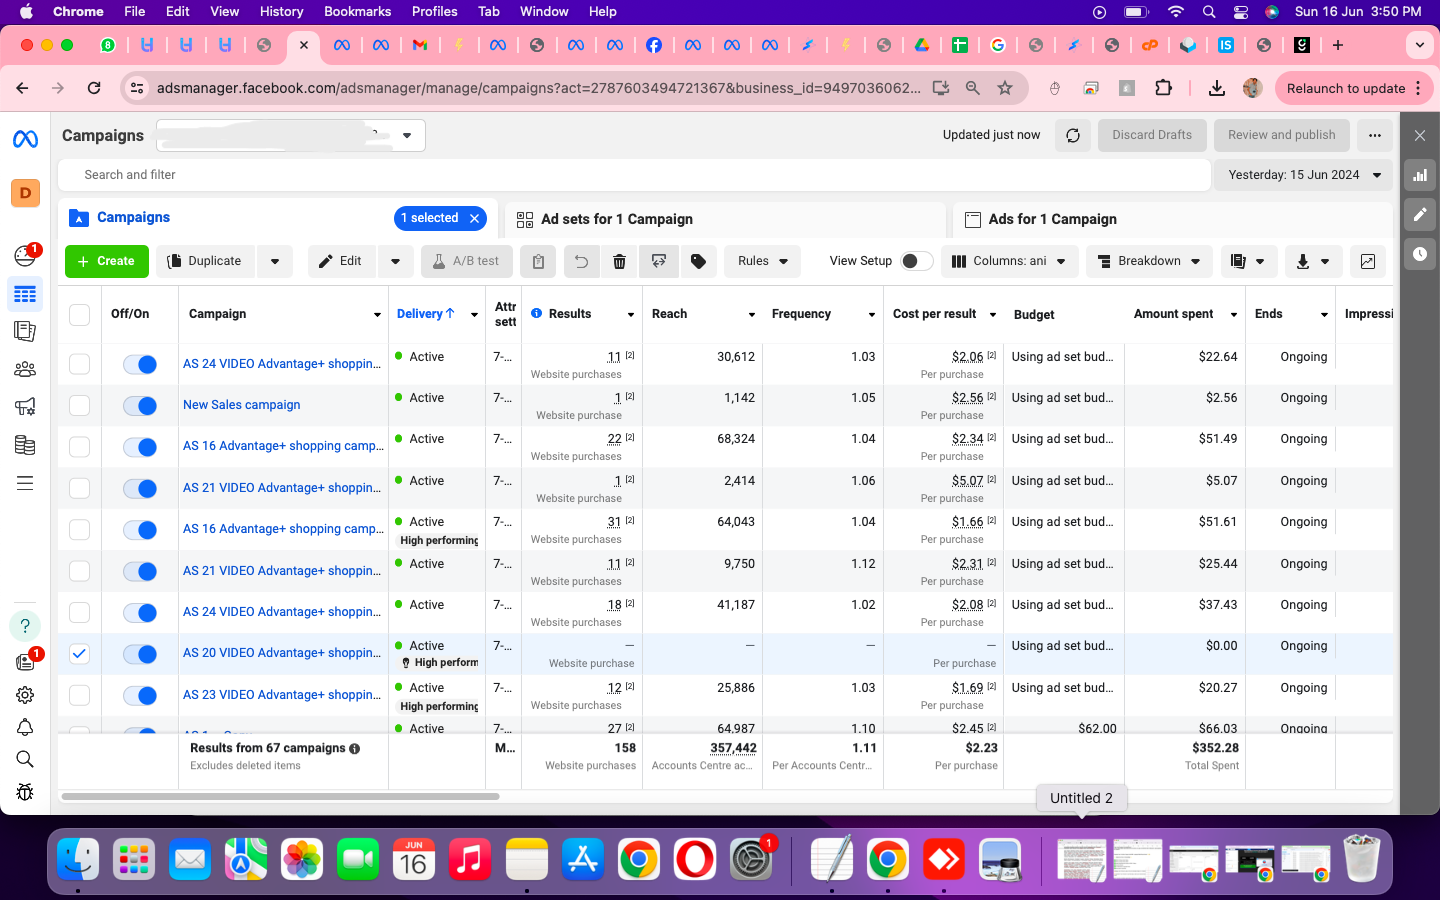Open the New Sales campaign link
This screenshot has height=900, width=1440.
point(241,405)
